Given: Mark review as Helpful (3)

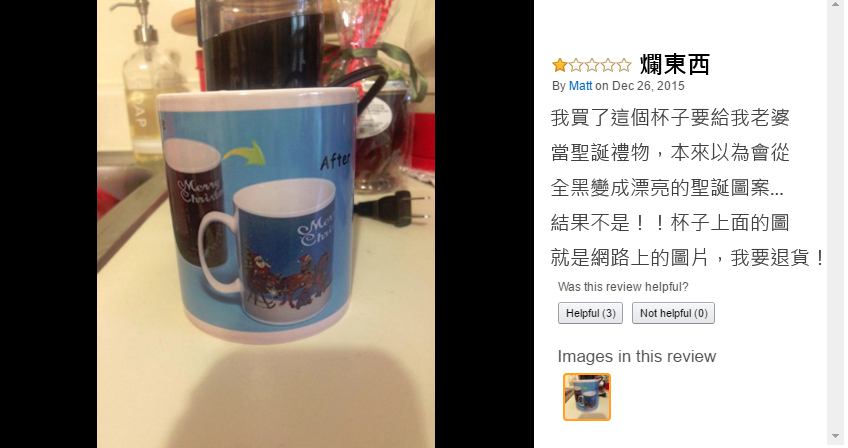Looking at the screenshot, I should pyautogui.click(x=591, y=313).
